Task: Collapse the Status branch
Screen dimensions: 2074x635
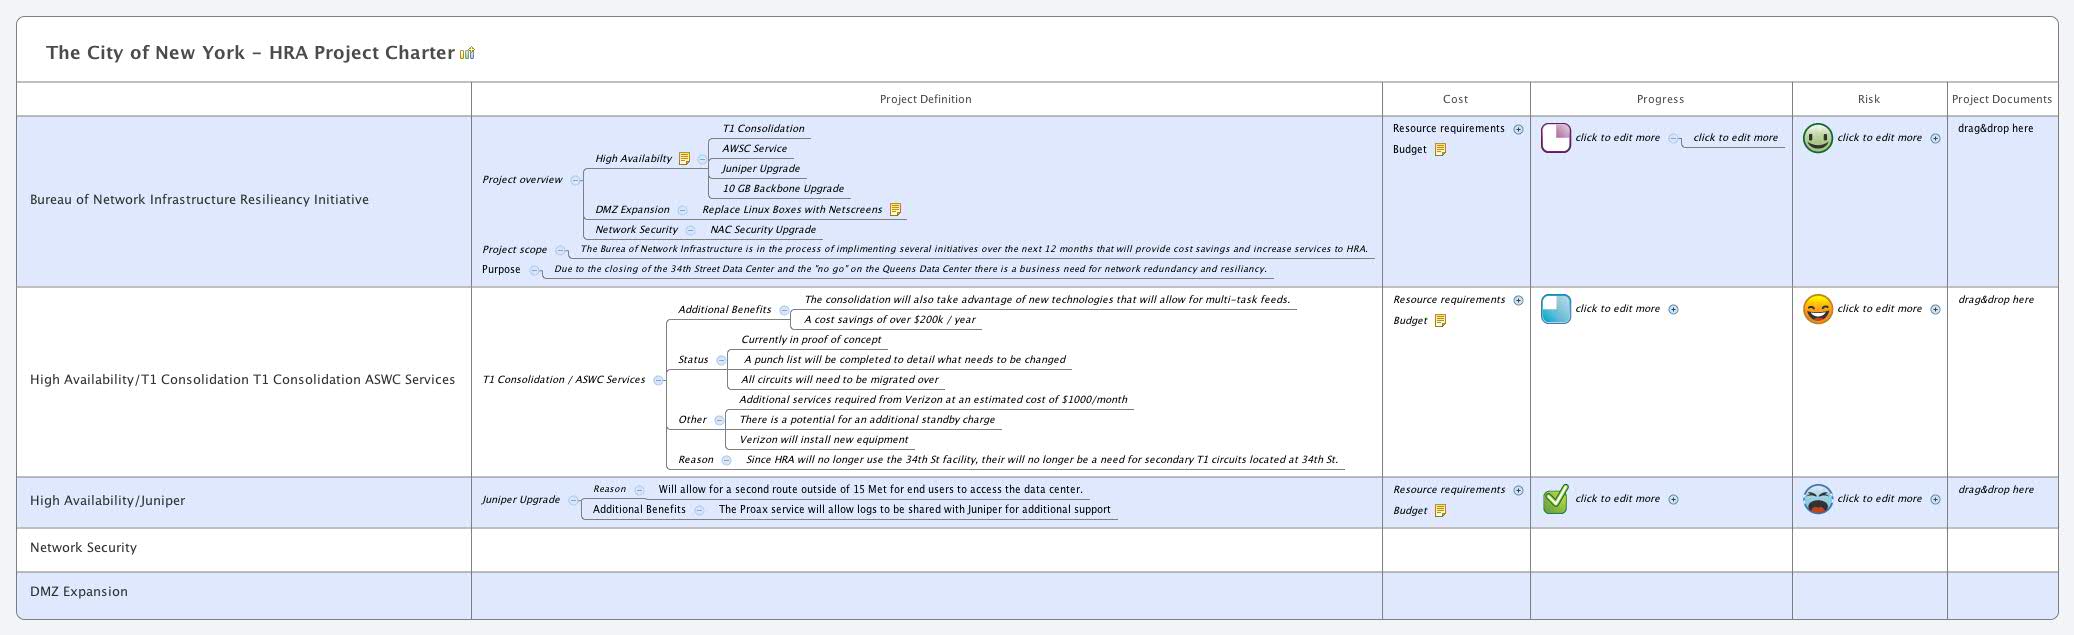Action: point(721,360)
